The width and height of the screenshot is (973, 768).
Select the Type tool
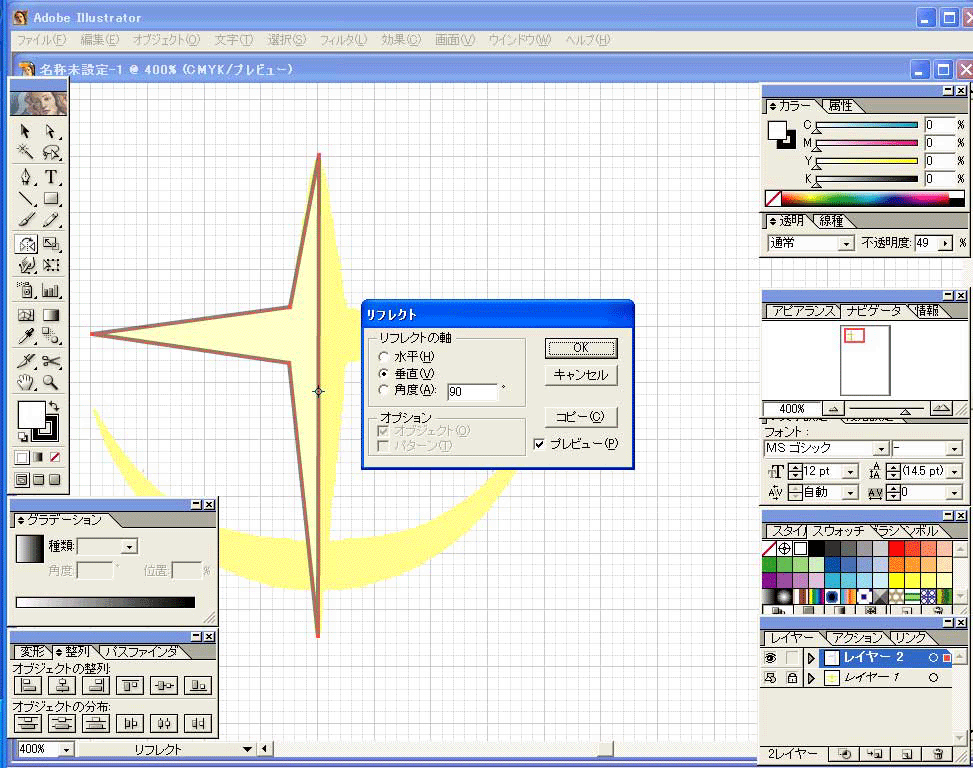(x=51, y=177)
